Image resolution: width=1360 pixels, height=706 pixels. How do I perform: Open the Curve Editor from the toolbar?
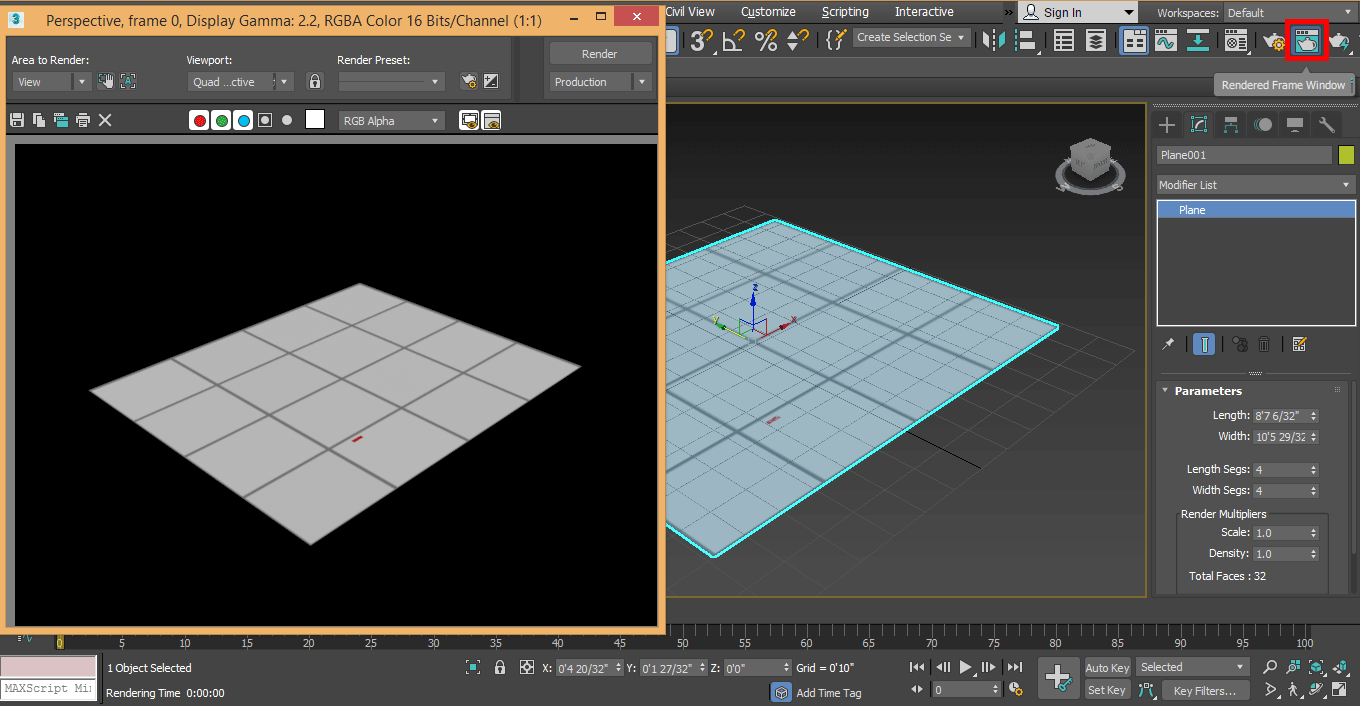click(1165, 40)
